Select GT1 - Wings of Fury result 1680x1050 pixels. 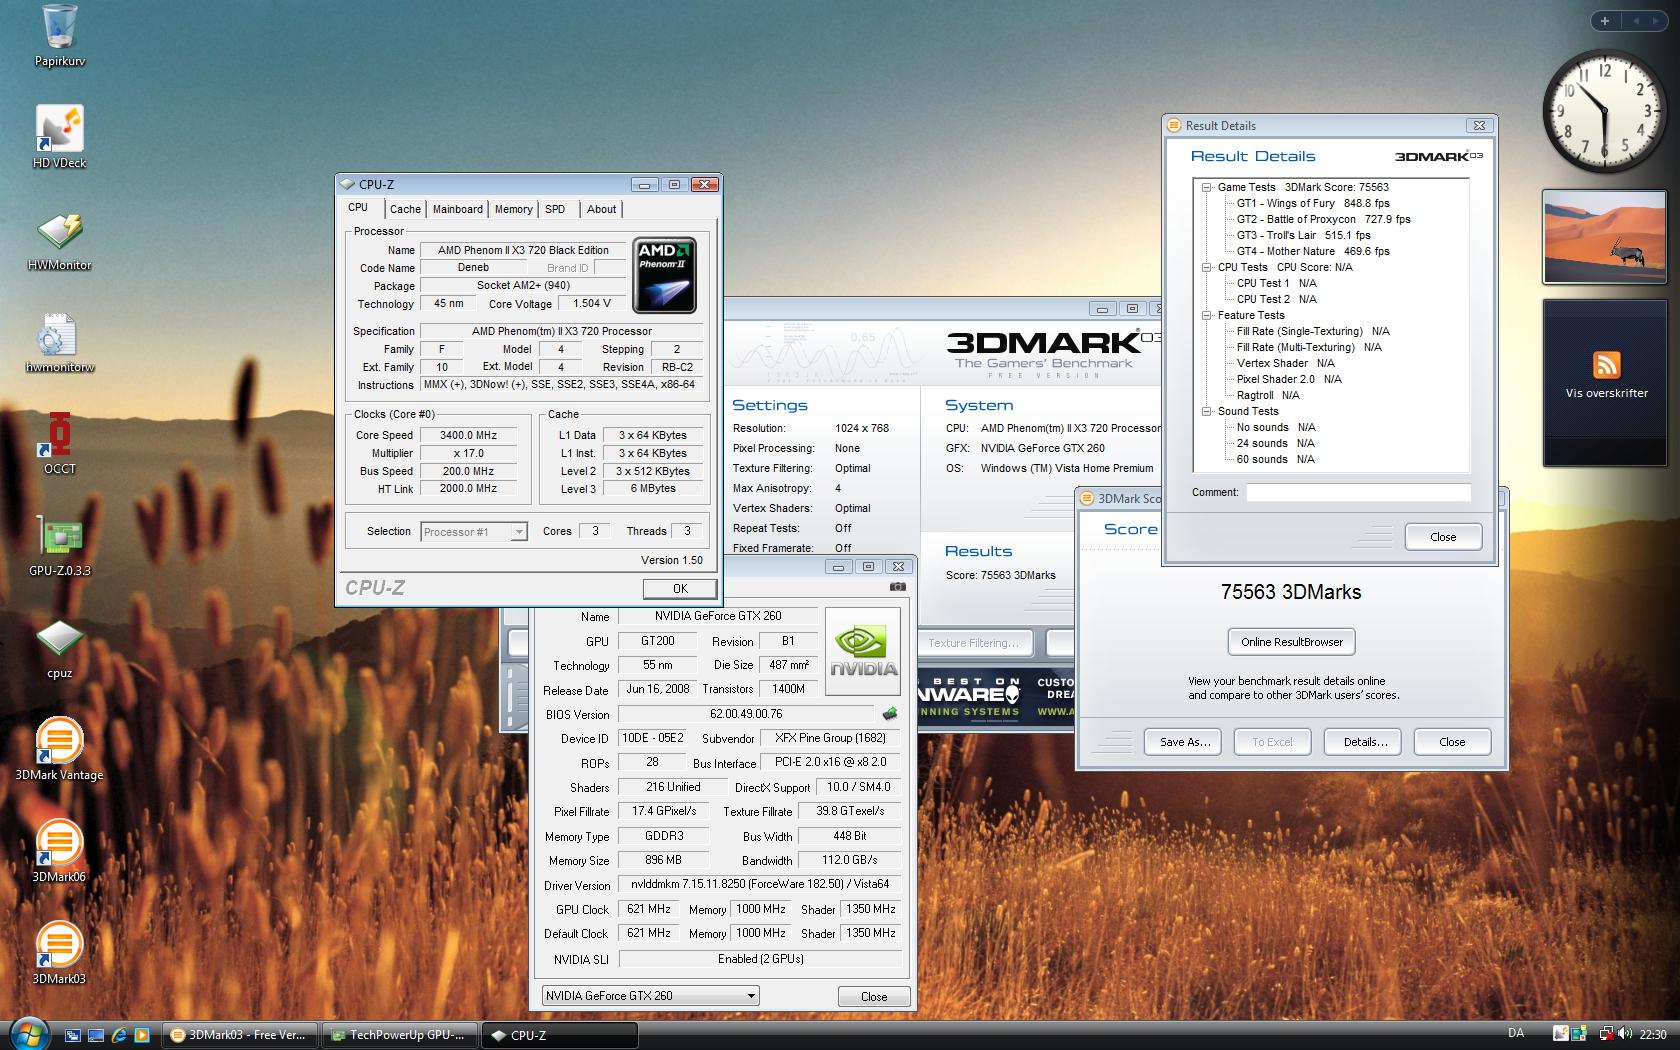click(x=1312, y=203)
